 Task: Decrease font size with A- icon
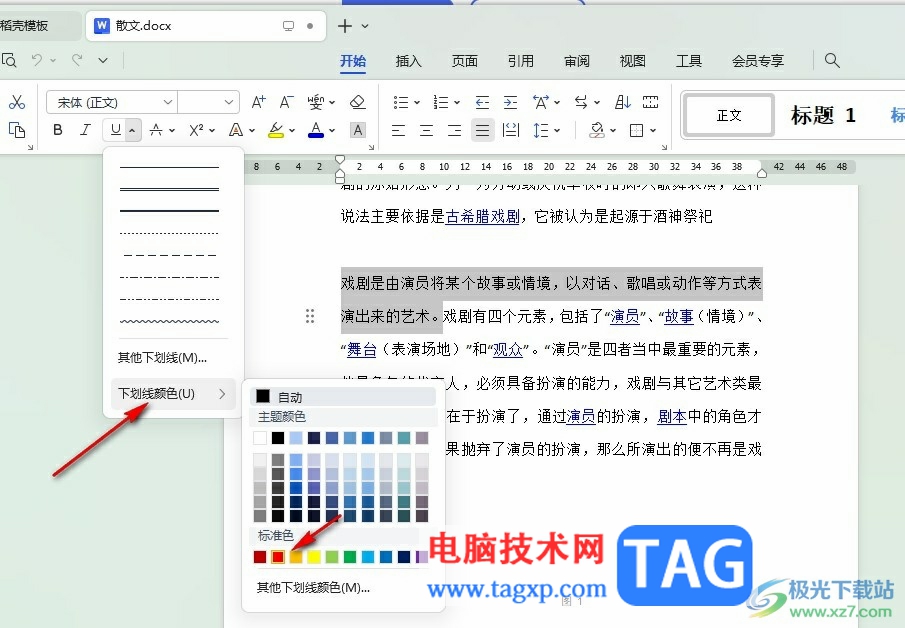click(286, 103)
